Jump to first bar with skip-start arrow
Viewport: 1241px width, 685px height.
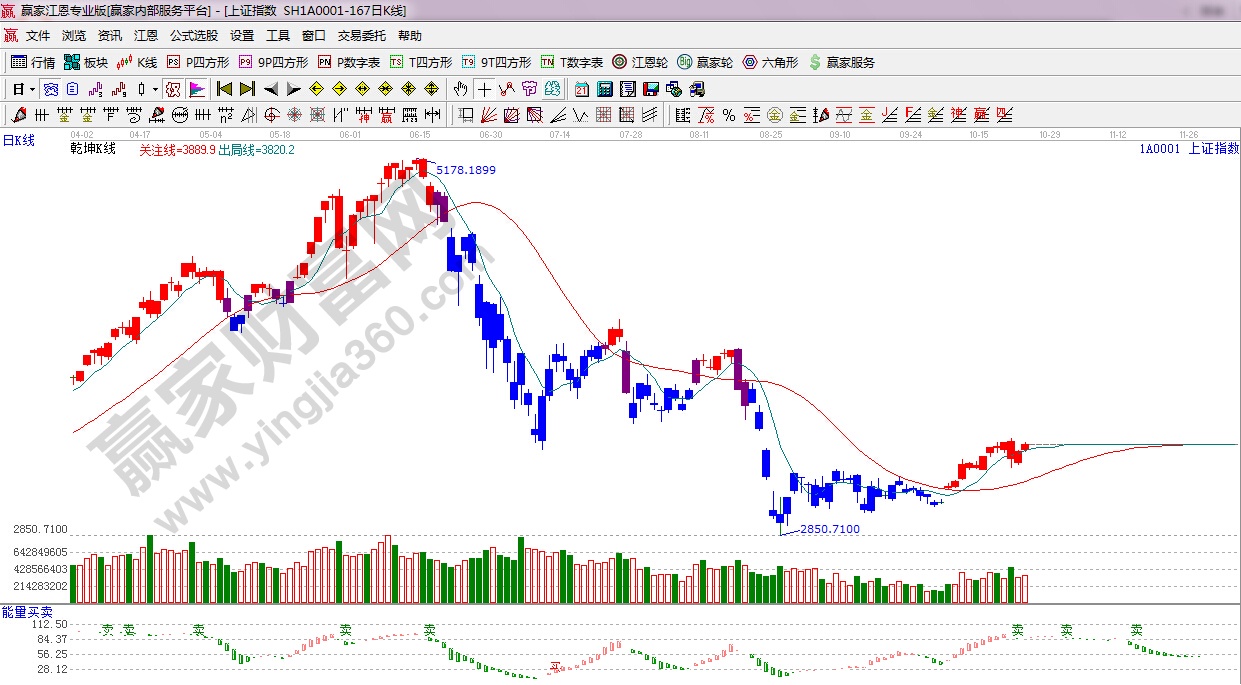[x=224, y=89]
